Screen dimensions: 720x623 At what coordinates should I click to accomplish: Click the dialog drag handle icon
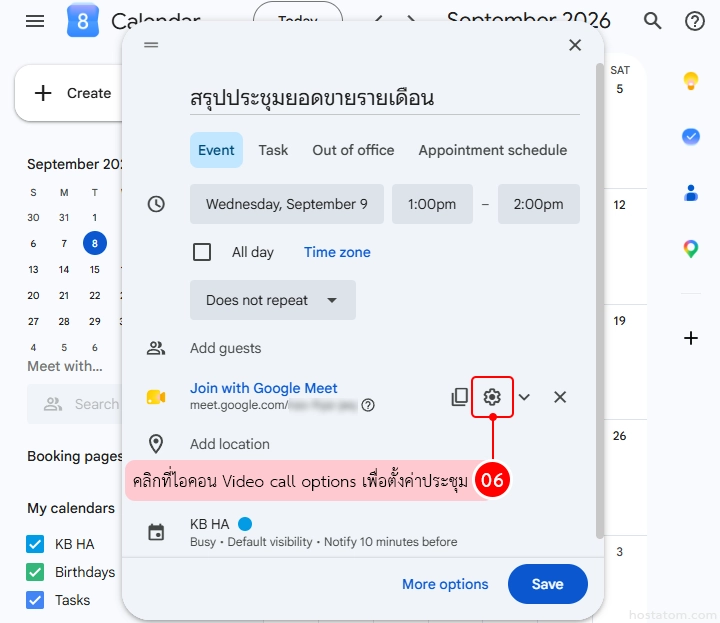pyautogui.click(x=151, y=45)
